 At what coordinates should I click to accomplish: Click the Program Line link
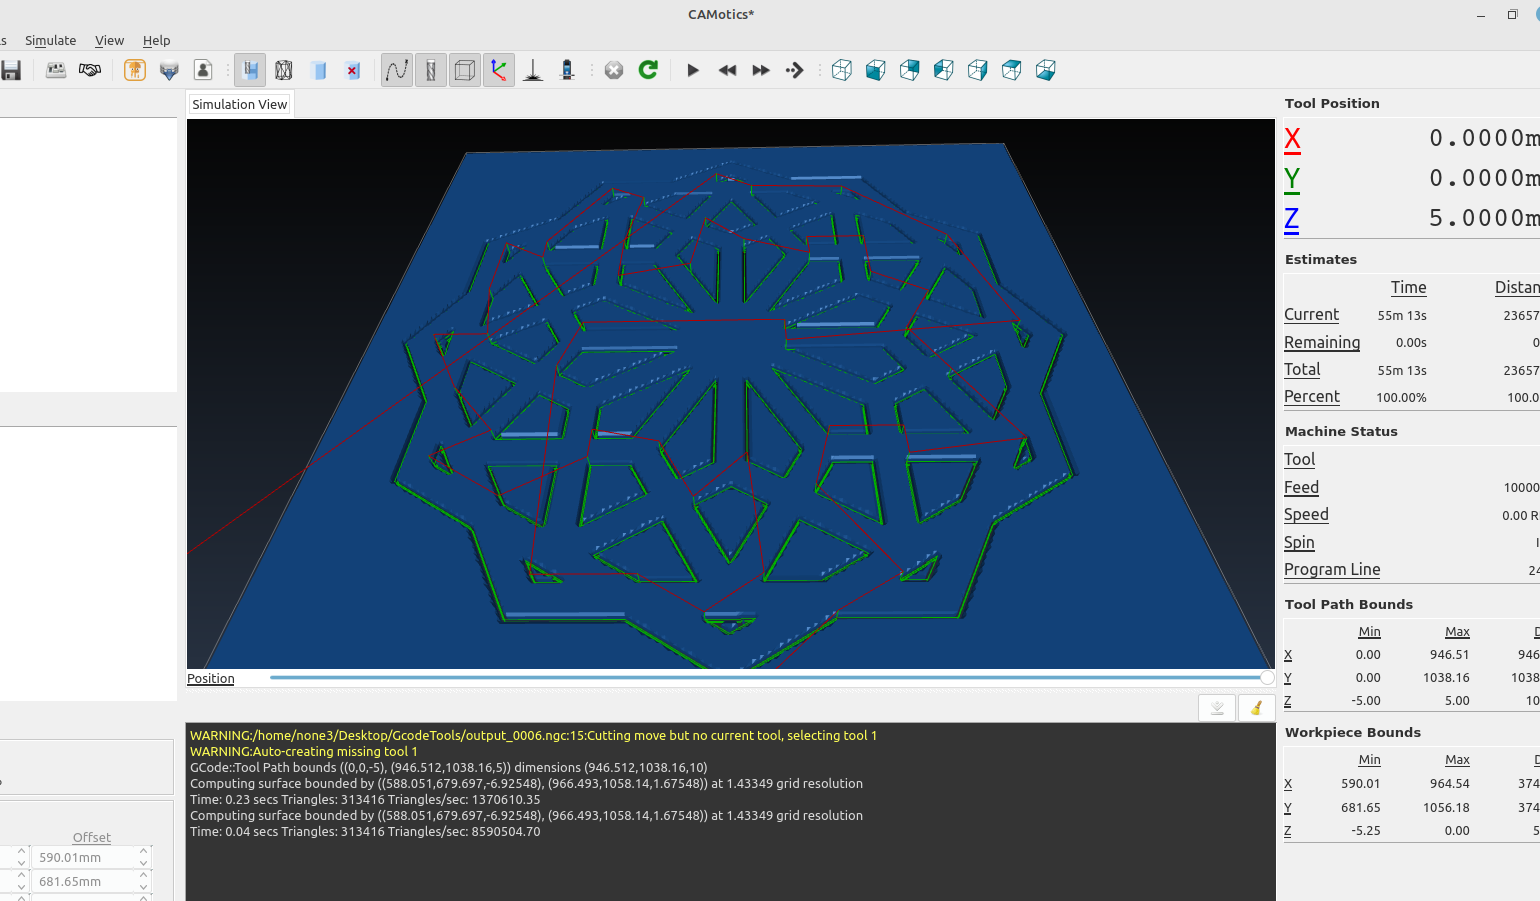click(x=1332, y=569)
